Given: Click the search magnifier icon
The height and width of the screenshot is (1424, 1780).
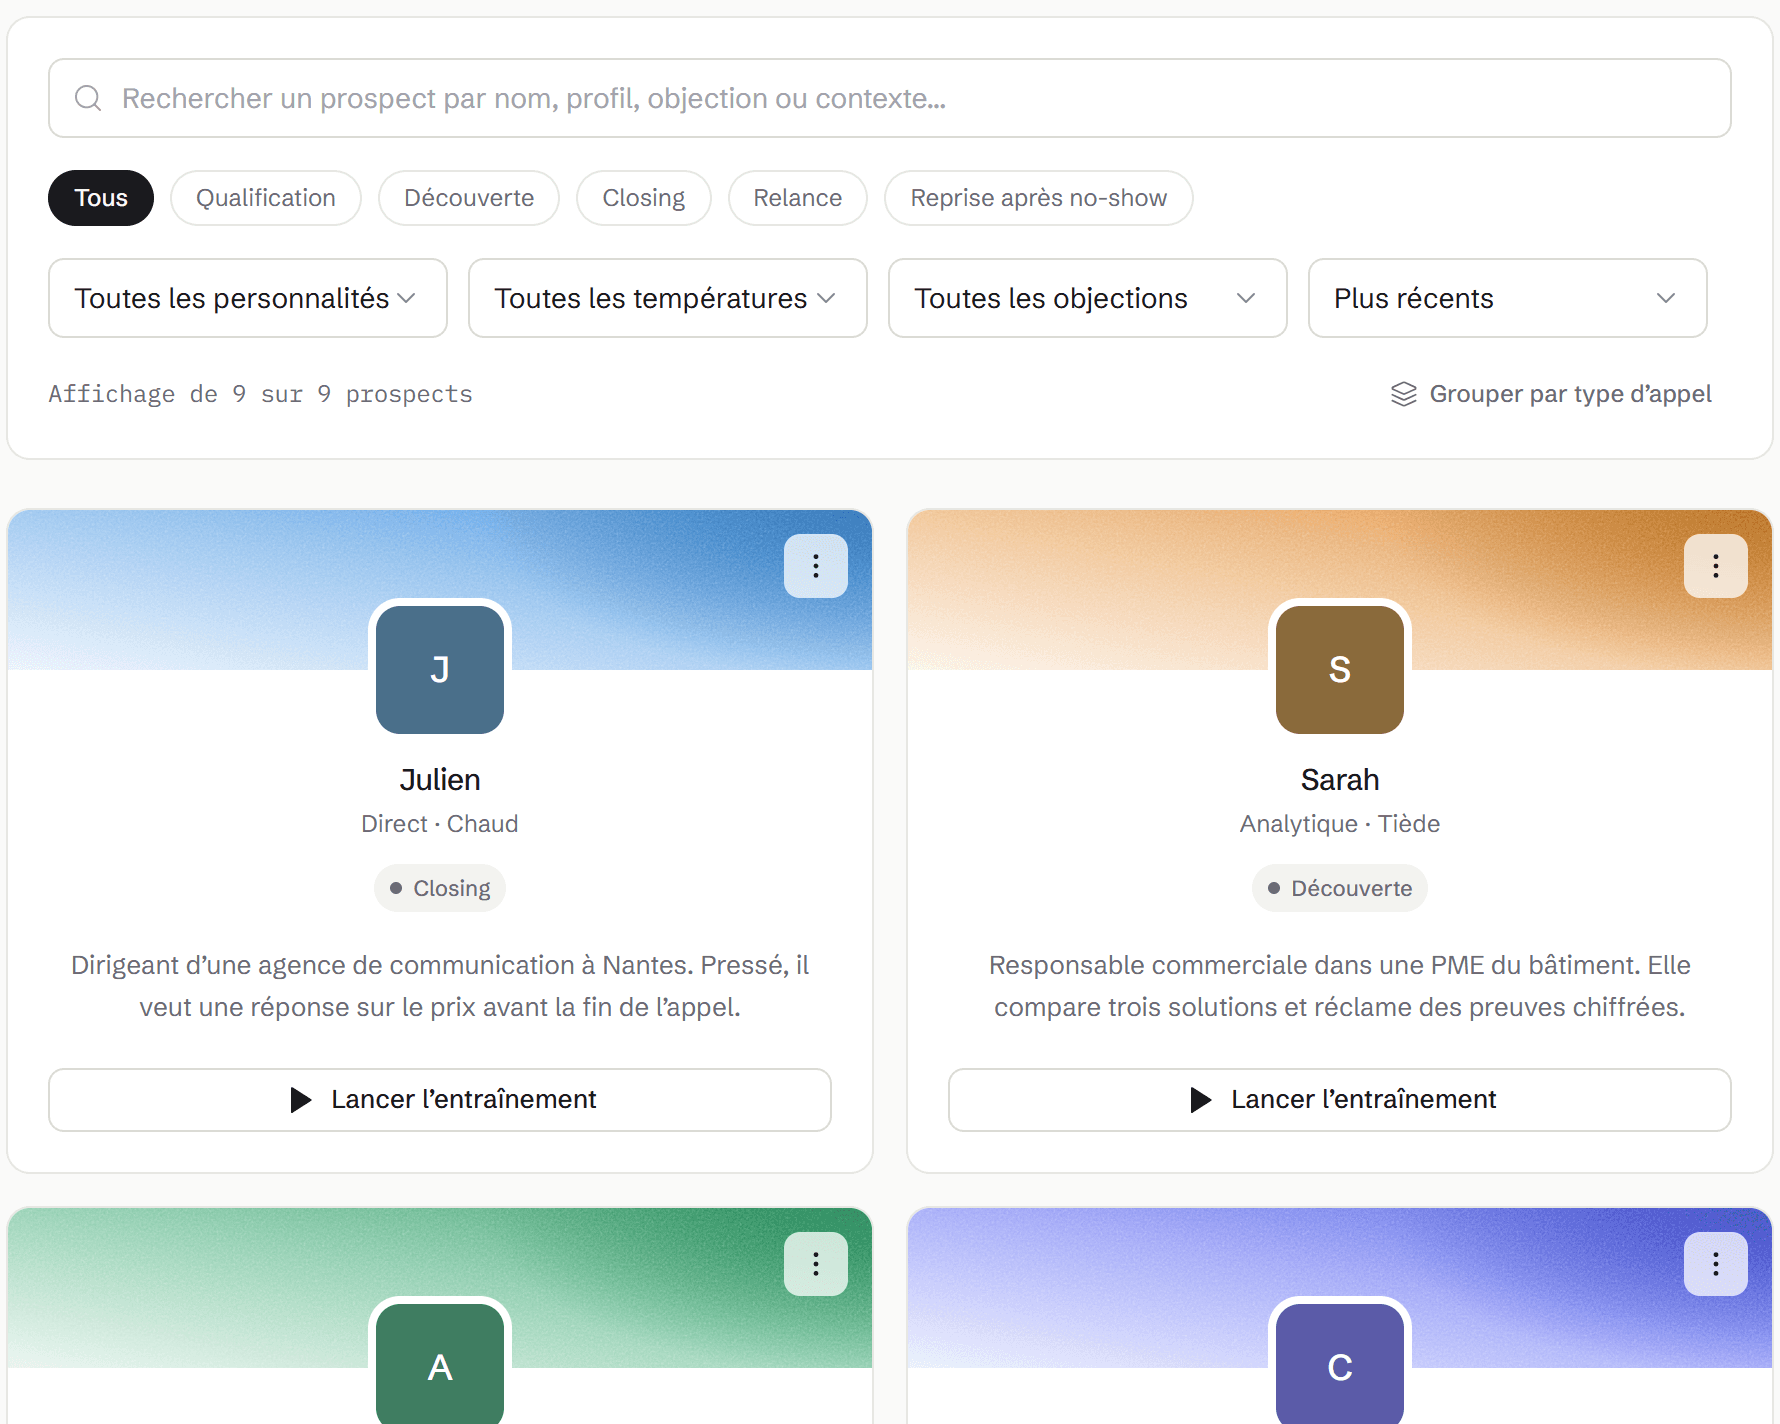Looking at the screenshot, I should 88,98.
